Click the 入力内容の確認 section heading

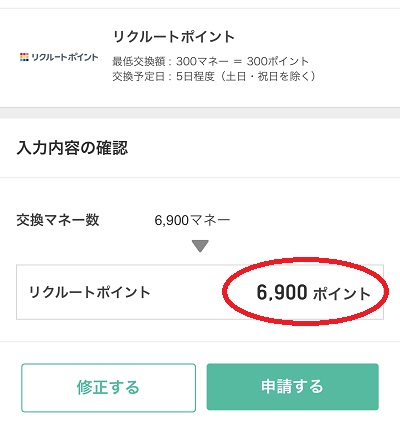click(x=72, y=148)
